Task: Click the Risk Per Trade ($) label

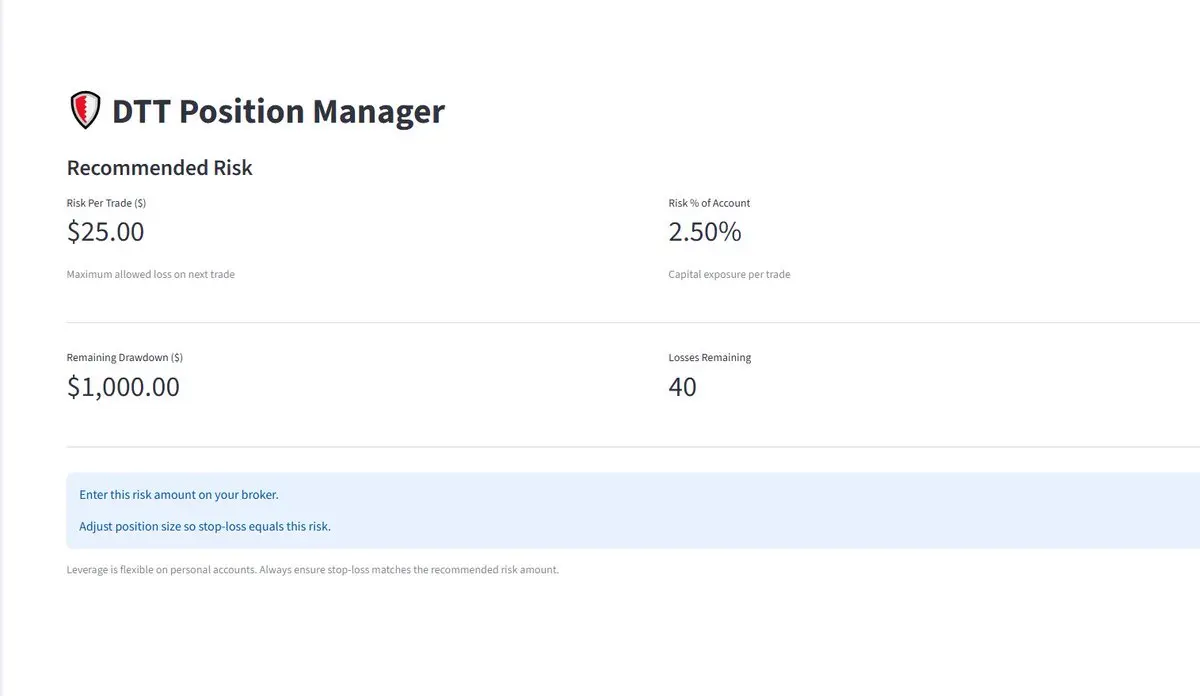Action: click(x=106, y=203)
